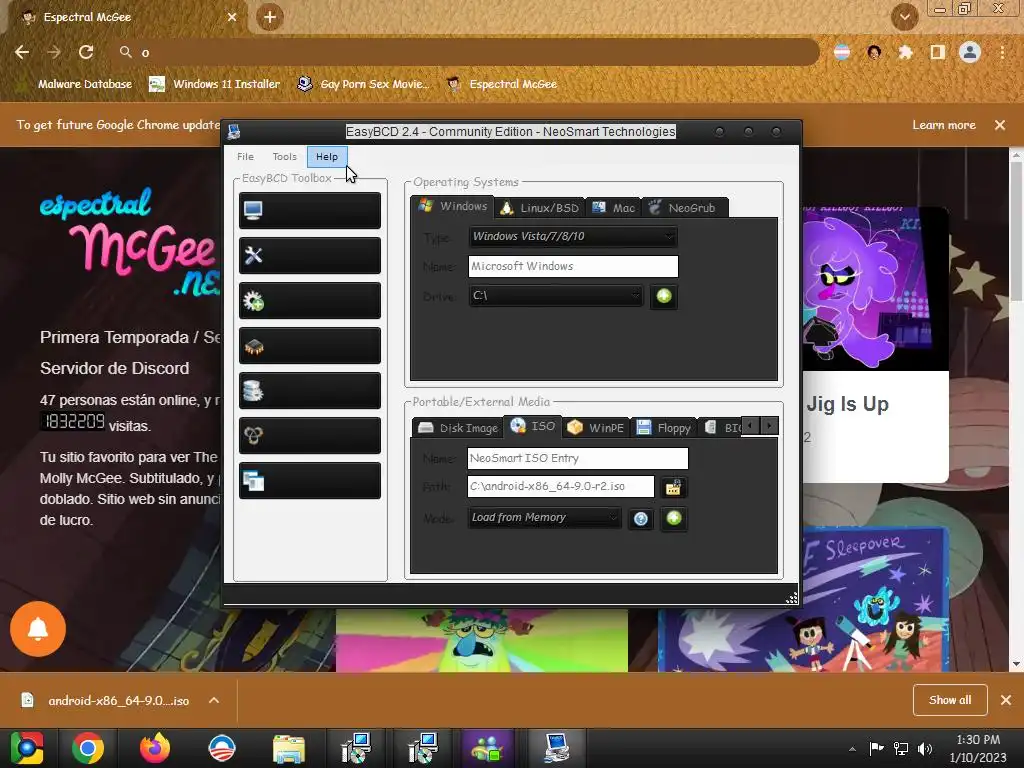1024x768 pixels.
Task: Click help icon next to Mode dropdown
Action: pyautogui.click(x=641, y=519)
